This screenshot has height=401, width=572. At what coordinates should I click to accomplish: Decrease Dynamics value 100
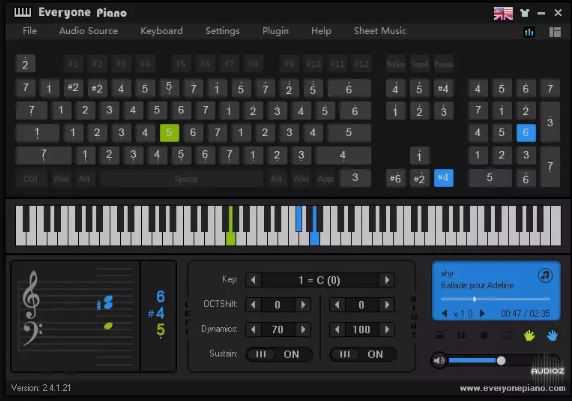click(337, 329)
